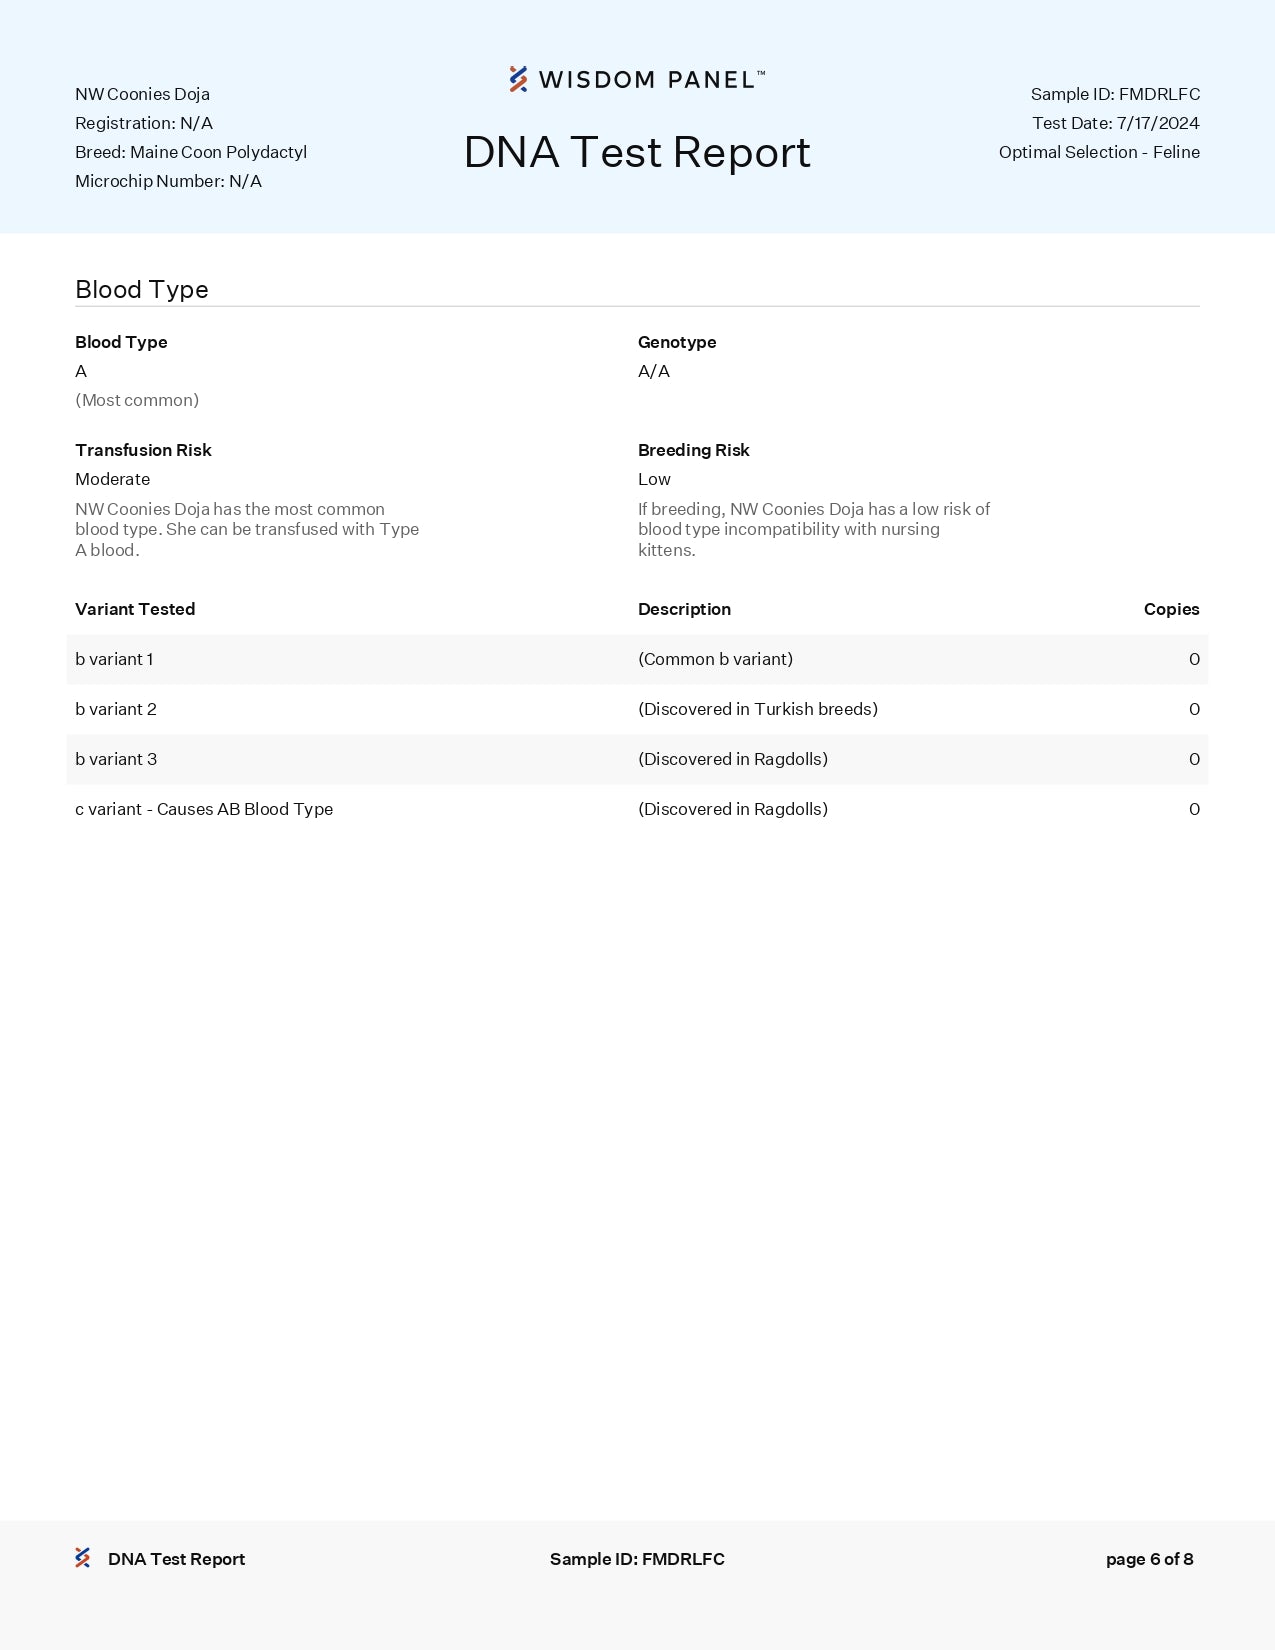Click the small DNA logo in footer
Screen dimensions: 1275x1650
[x=83, y=1558]
